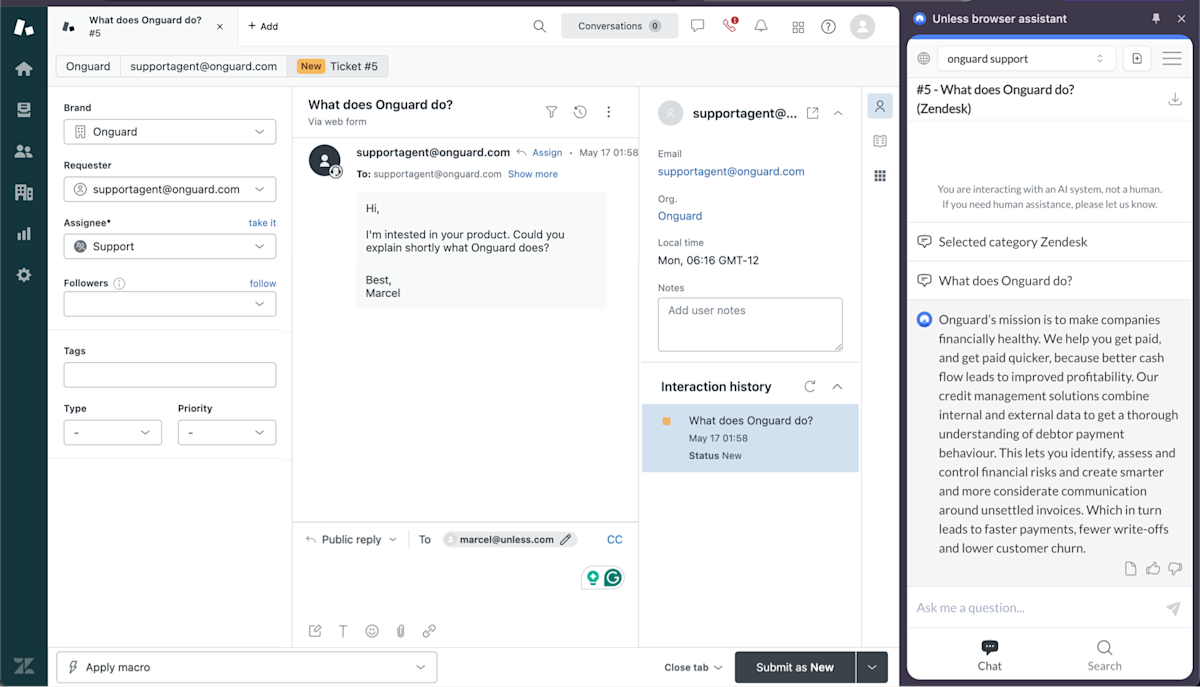Screen dimensions: 1200x687
Task: Open Views in the left sidebar
Action: click(24, 110)
